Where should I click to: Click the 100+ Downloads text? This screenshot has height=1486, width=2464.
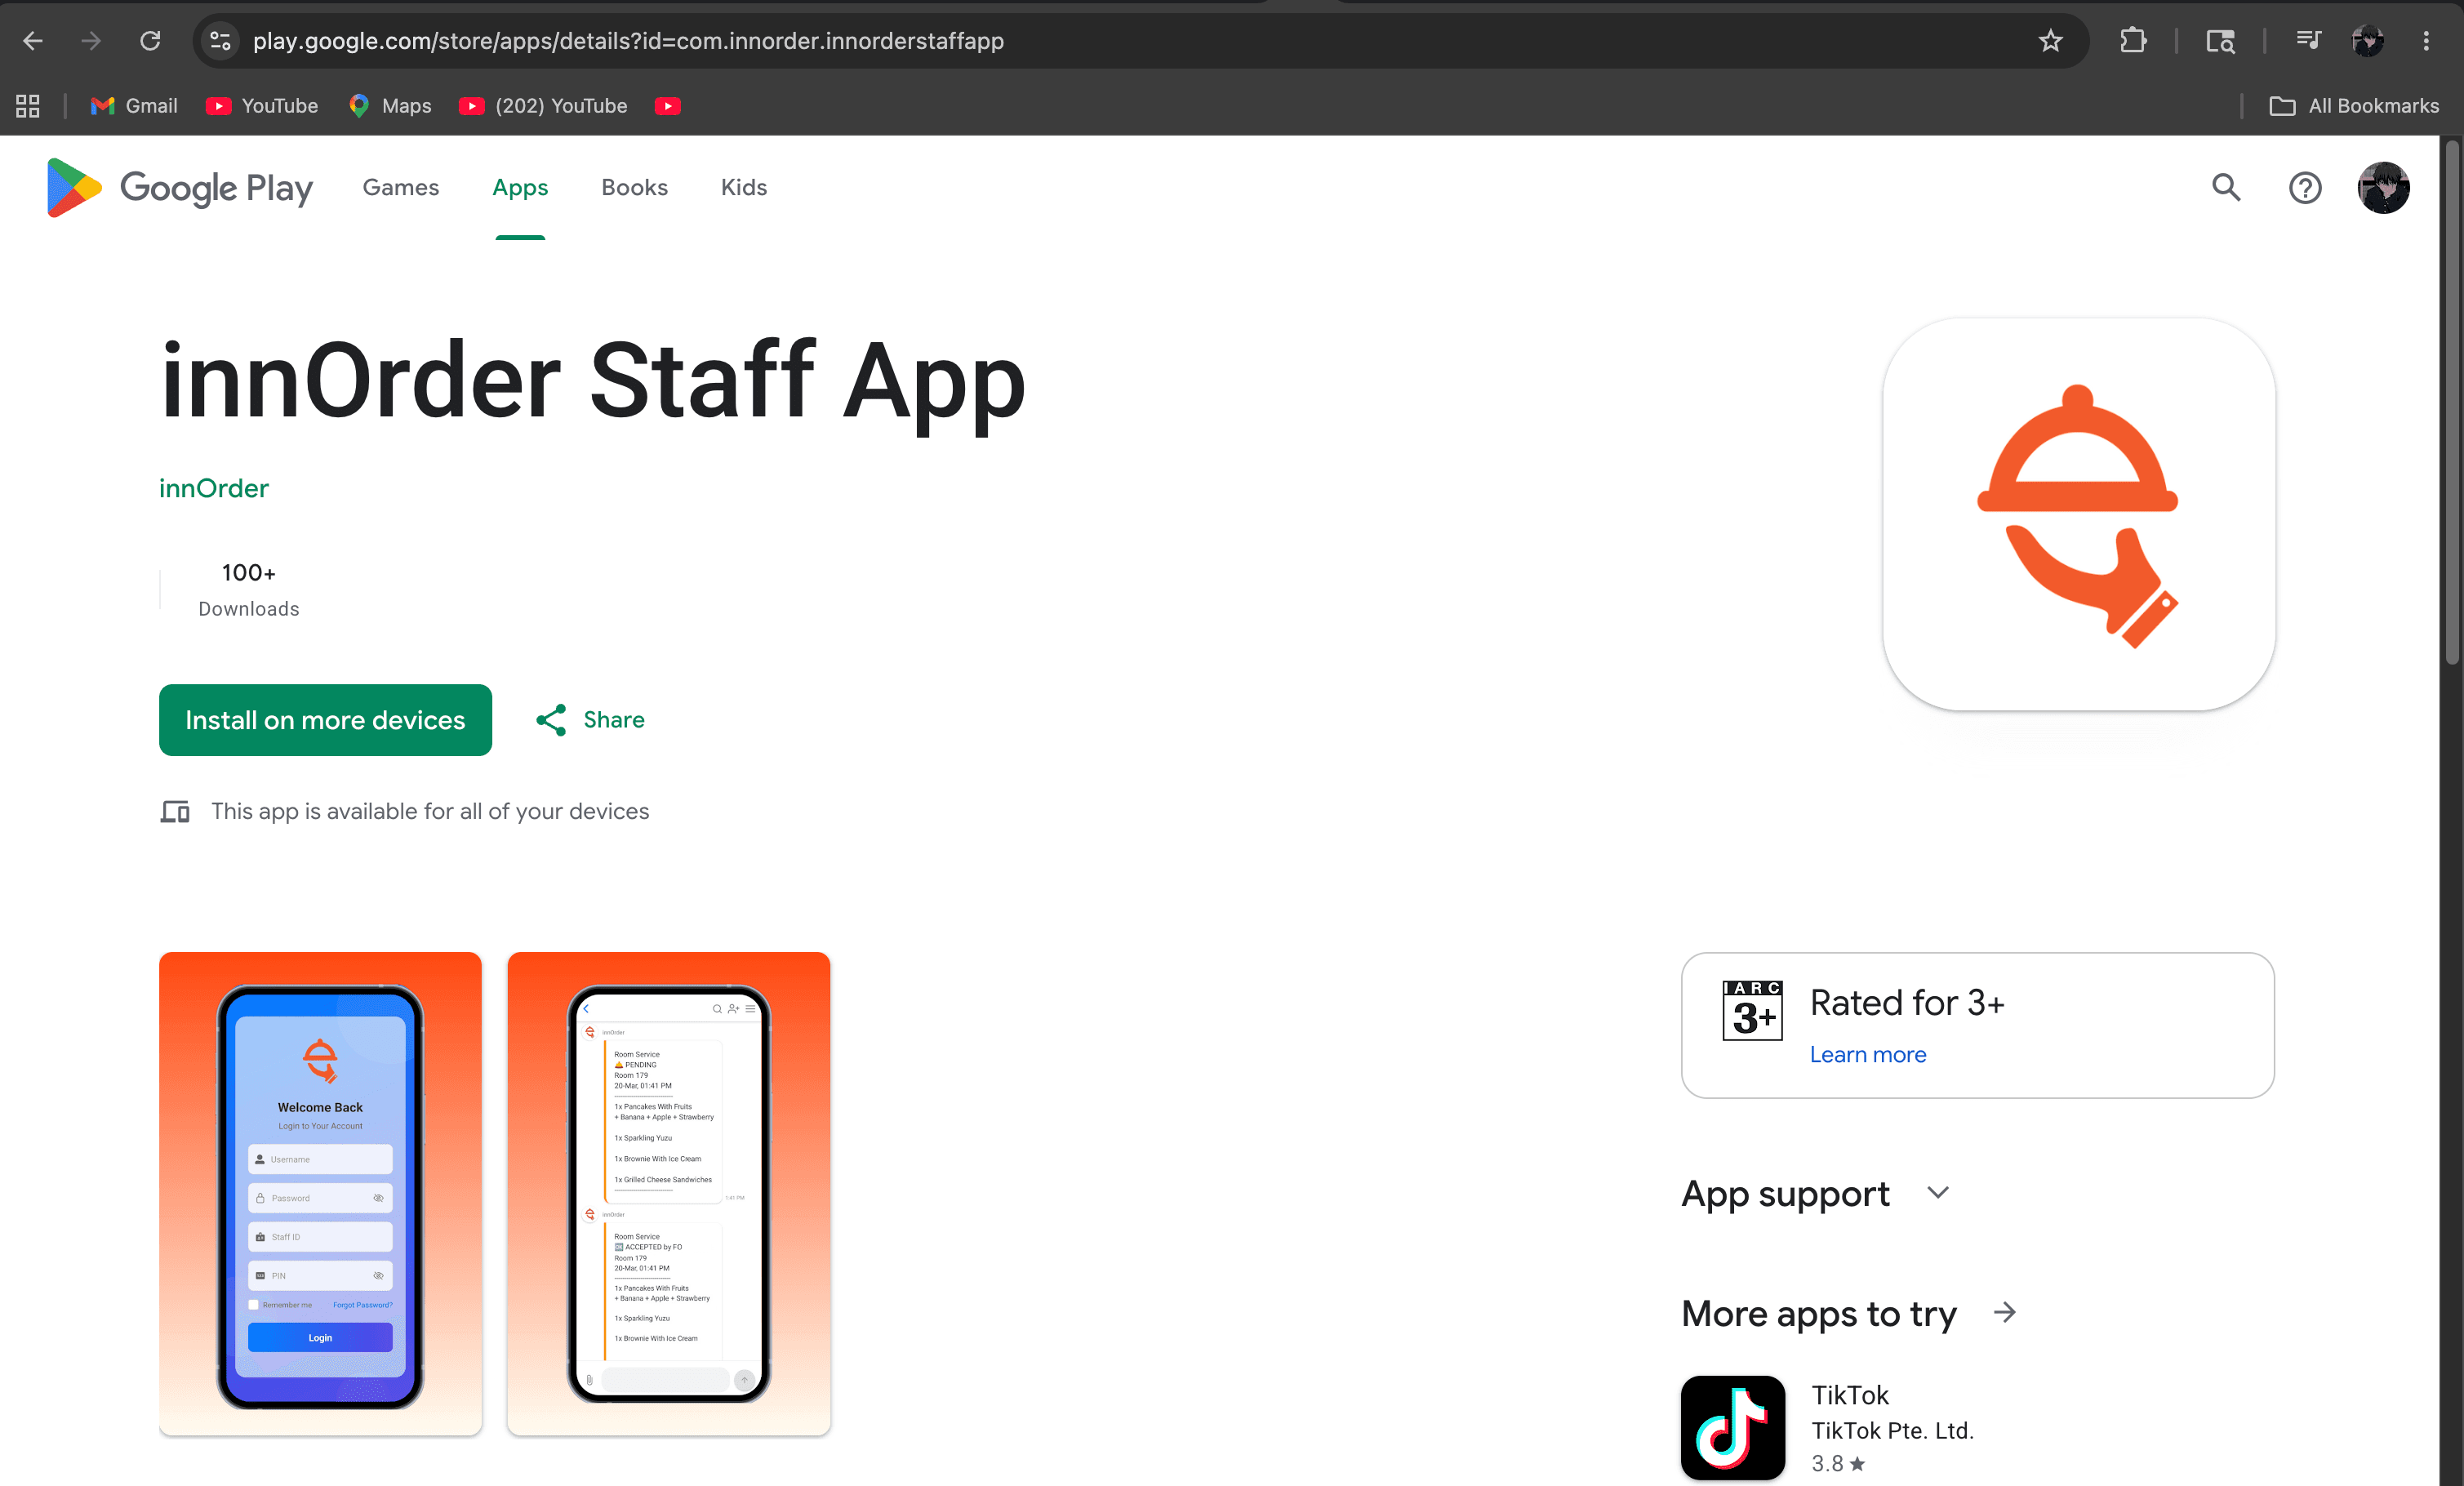tap(249, 589)
